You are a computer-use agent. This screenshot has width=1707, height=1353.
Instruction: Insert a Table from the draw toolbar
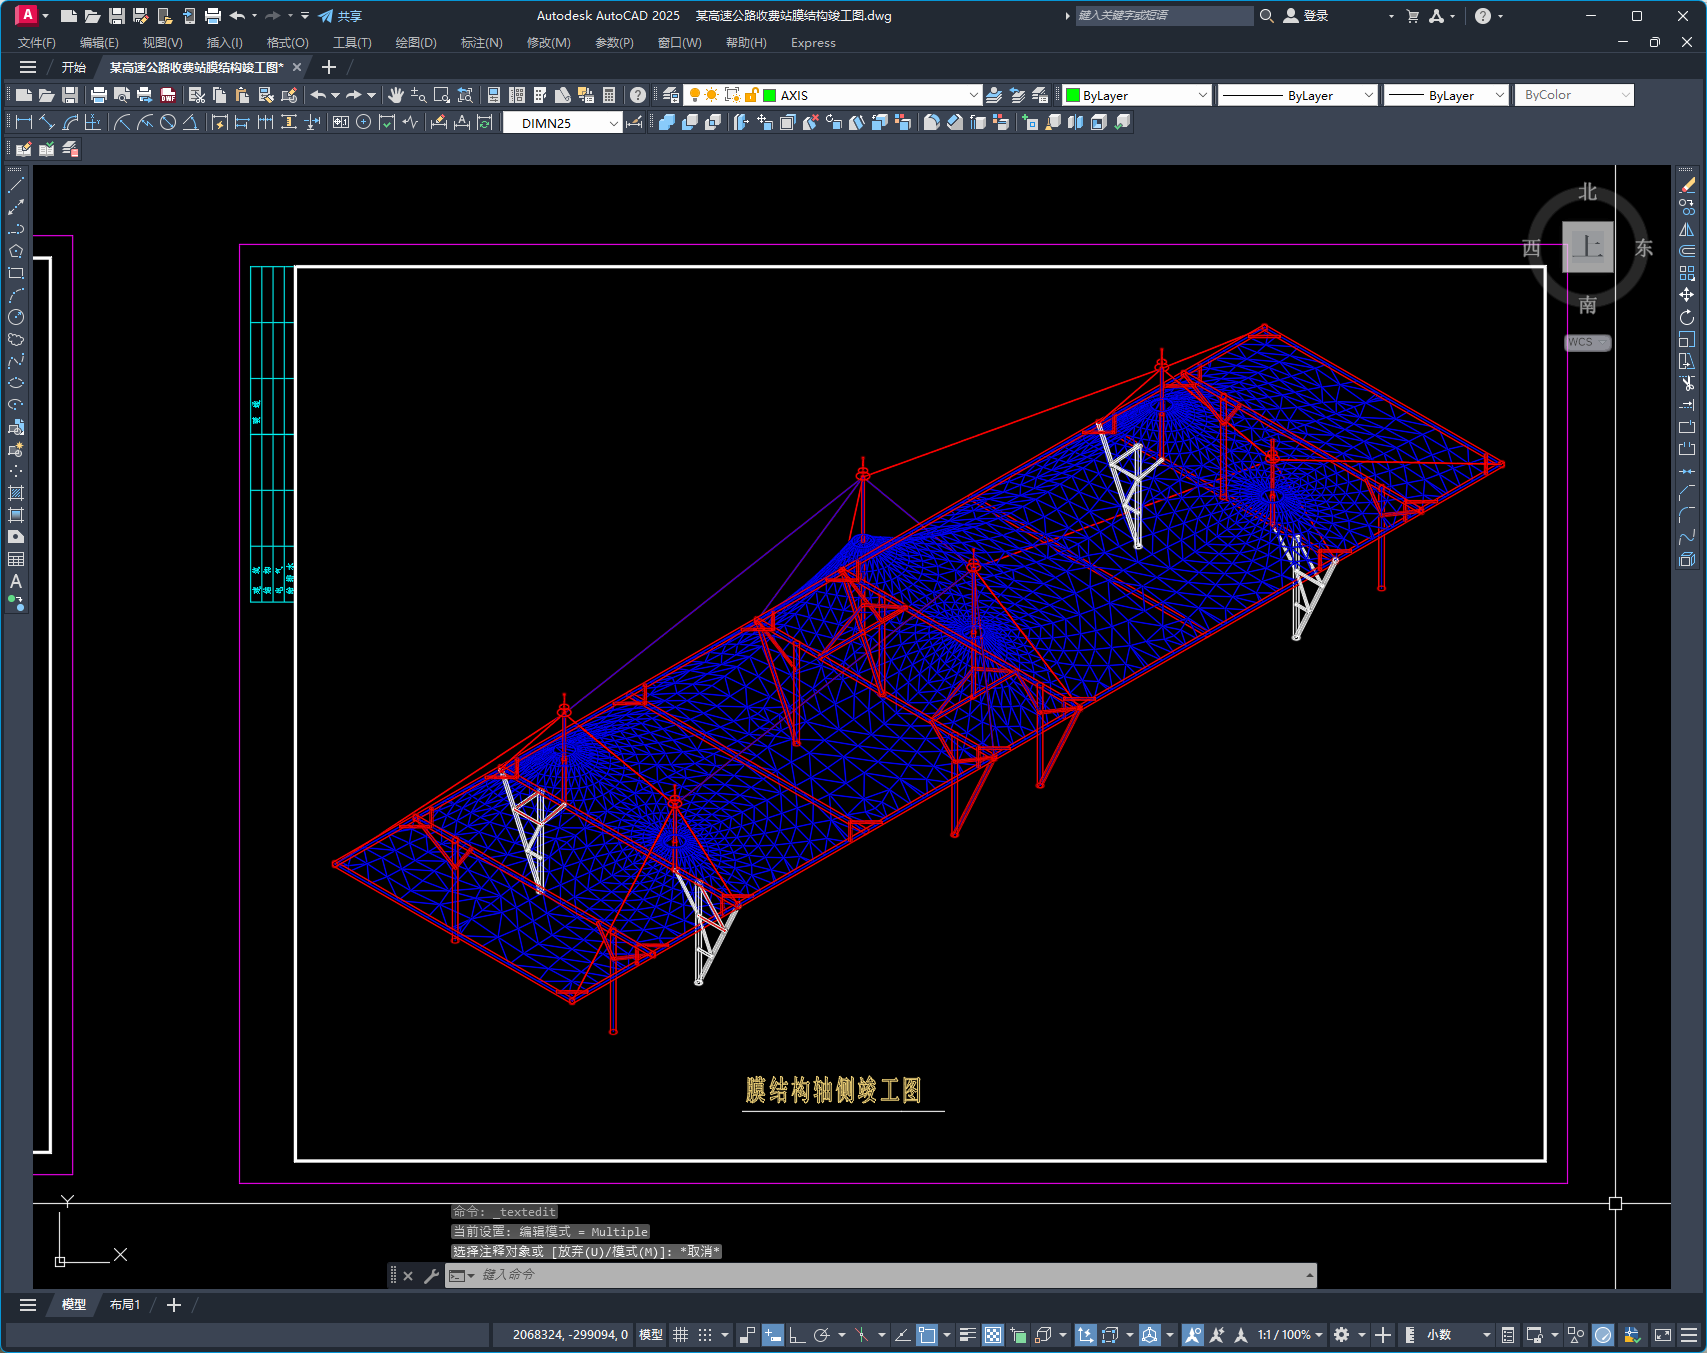pos(16,559)
